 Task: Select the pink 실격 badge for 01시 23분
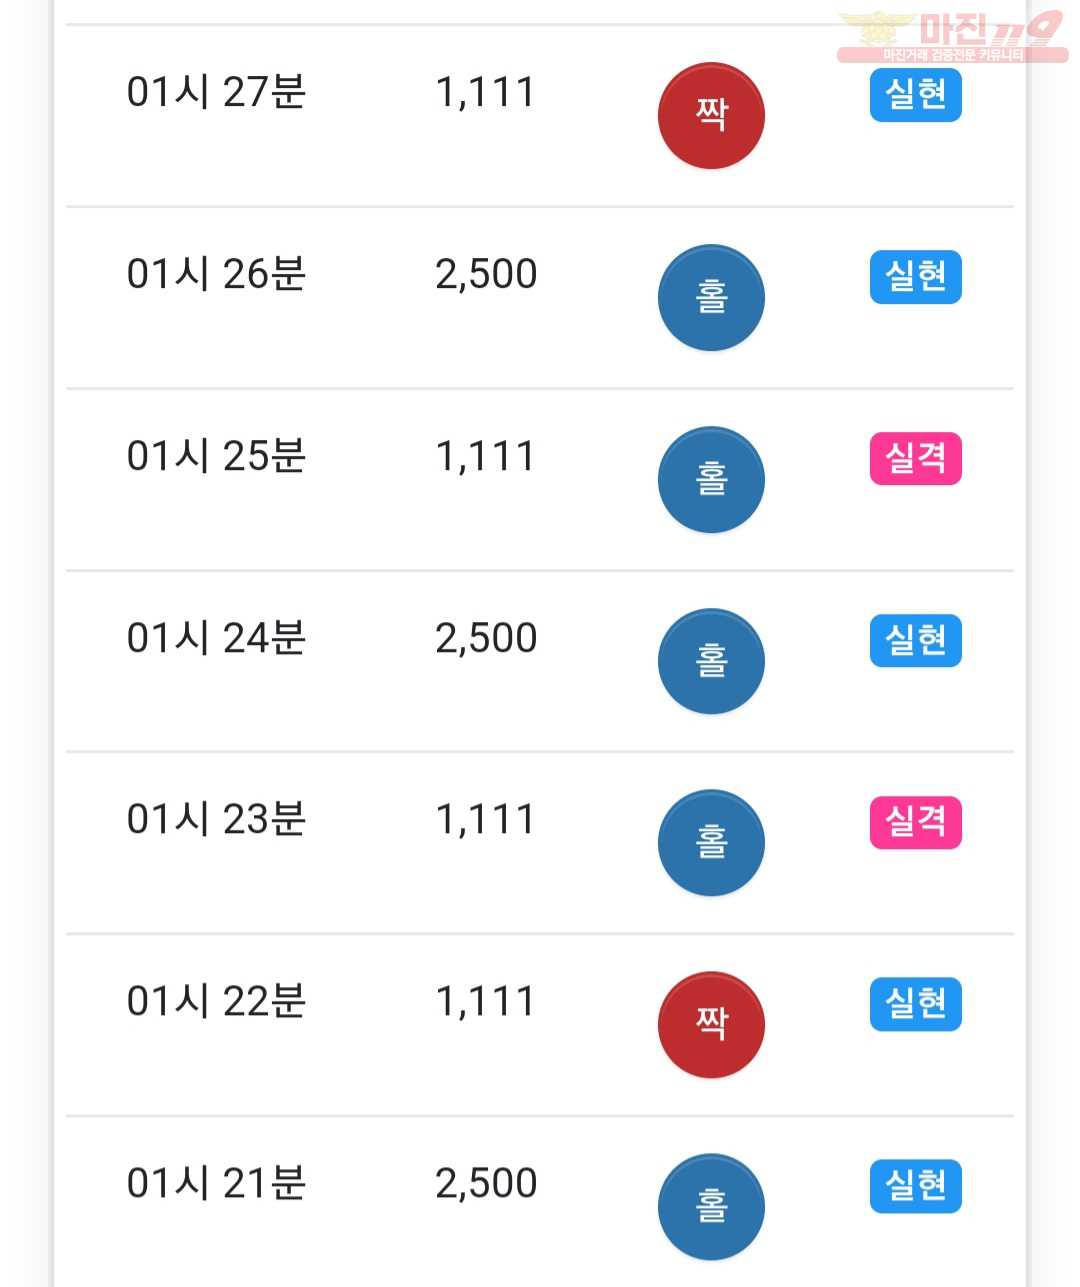[916, 822]
